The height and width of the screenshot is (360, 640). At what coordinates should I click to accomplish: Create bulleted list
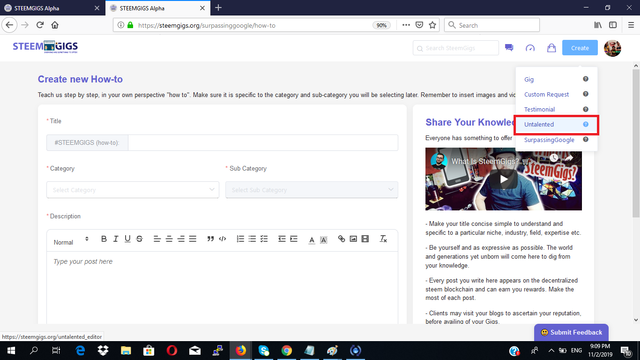pyautogui.click(x=252, y=239)
